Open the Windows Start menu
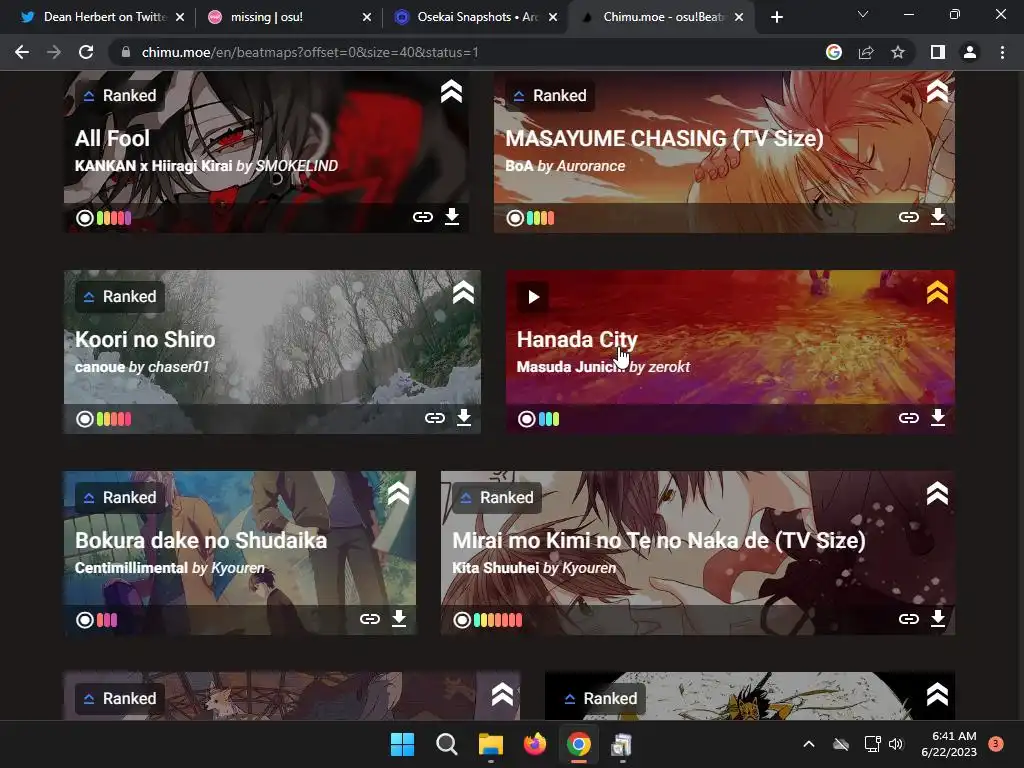The height and width of the screenshot is (768, 1024). click(402, 744)
